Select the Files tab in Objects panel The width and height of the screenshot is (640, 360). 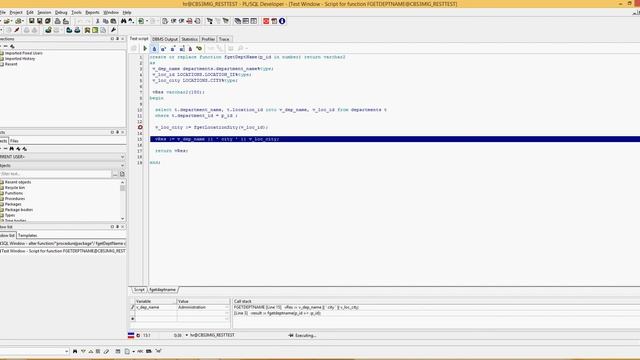(14, 141)
